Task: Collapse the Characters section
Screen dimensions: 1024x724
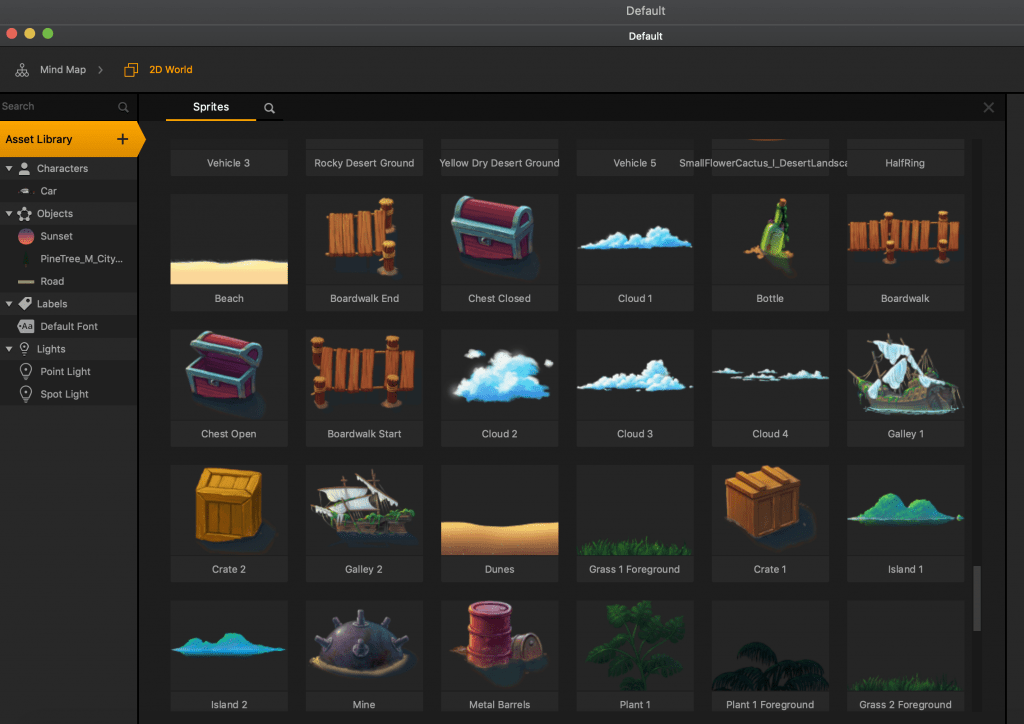Action: tap(9, 168)
